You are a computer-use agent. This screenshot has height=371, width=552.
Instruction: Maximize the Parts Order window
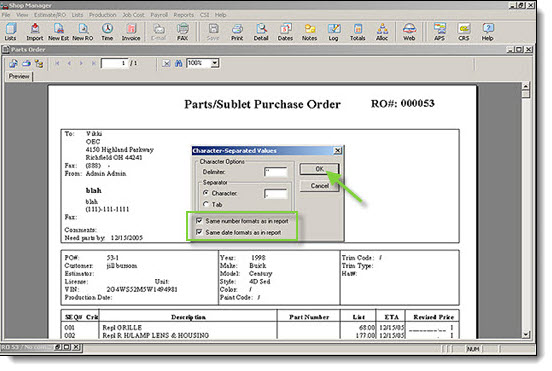519,50
